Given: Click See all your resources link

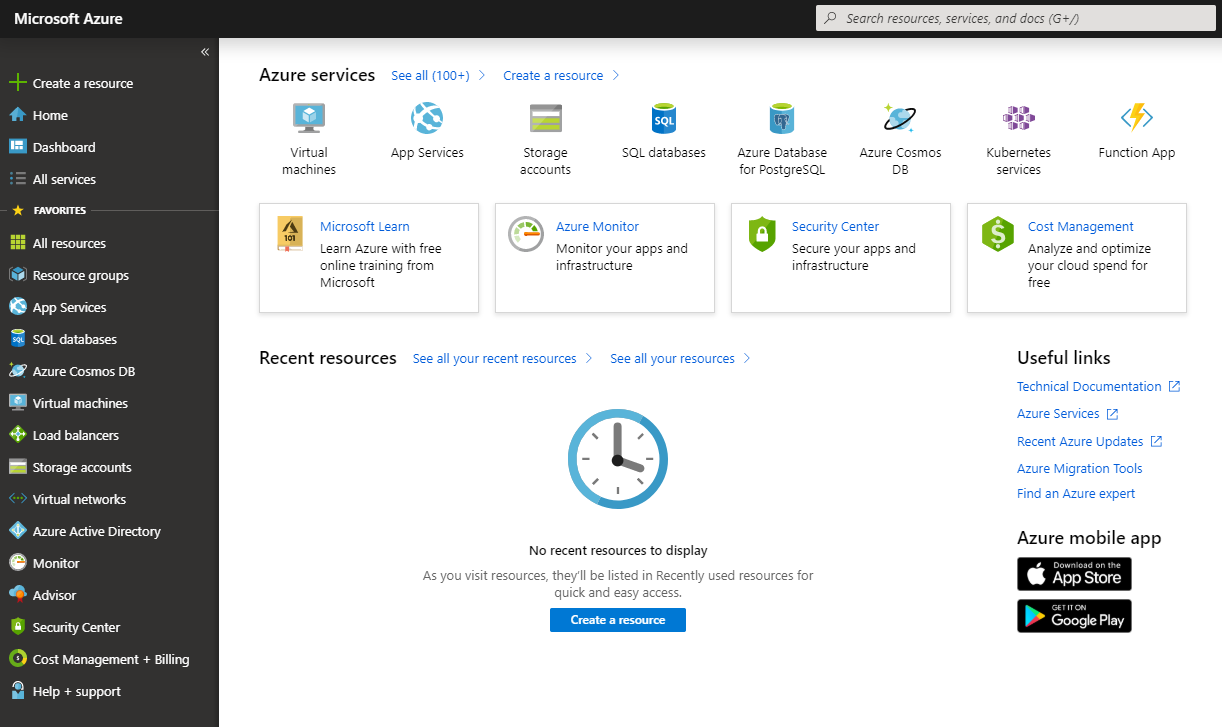Looking at the screenshot, I should click(673, 358).
